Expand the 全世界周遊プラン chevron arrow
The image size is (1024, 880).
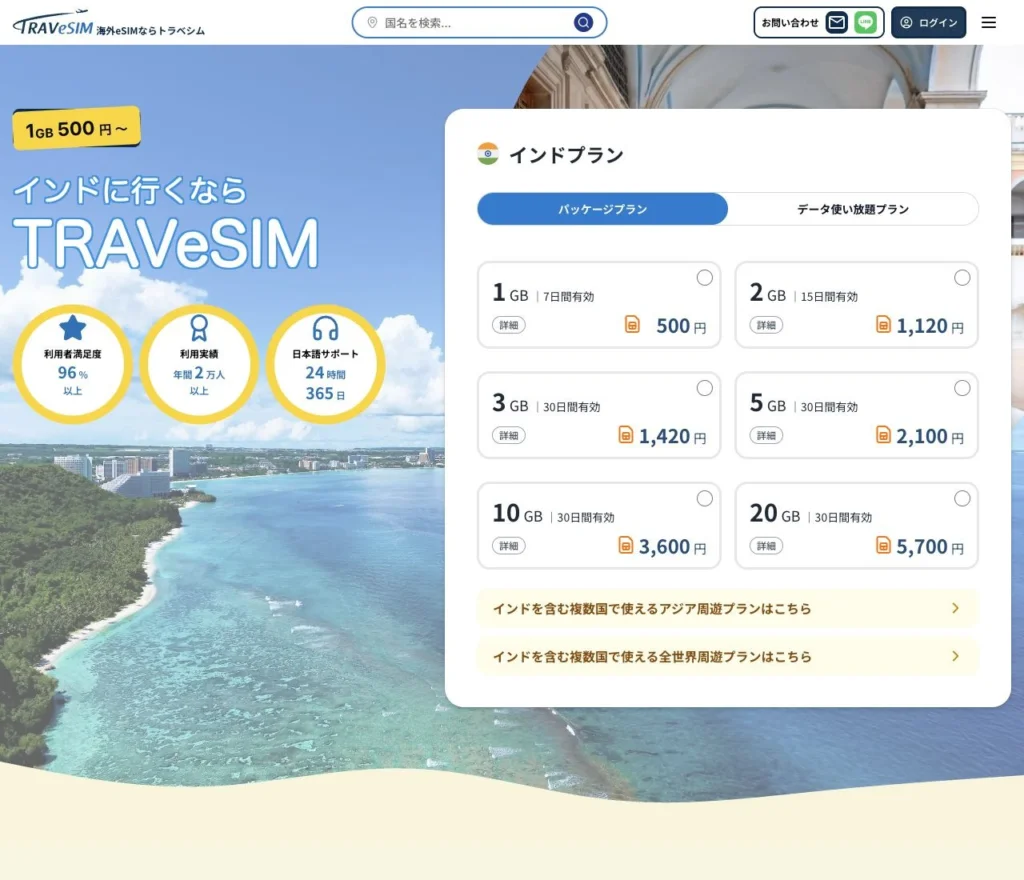pyautogui.click(x=955, y=656)
